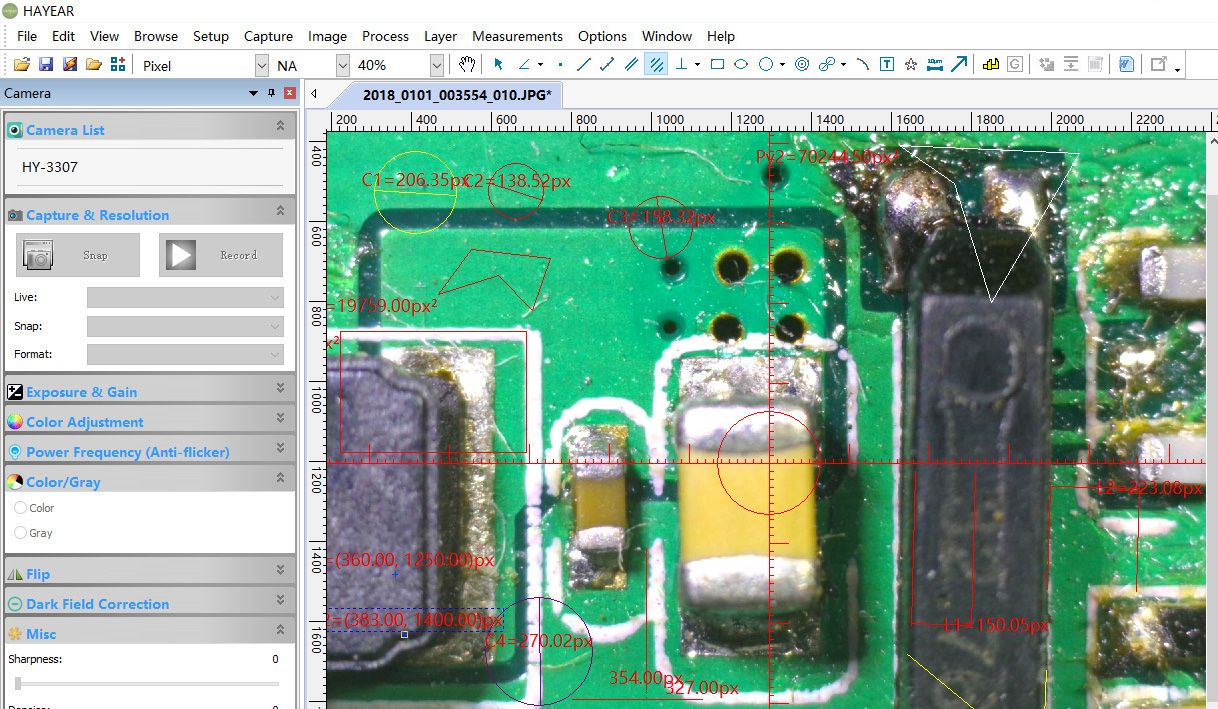This screenshot has width=1218, height=709.
Task: Choose the text annotation tool
Action: coord(887,65)
